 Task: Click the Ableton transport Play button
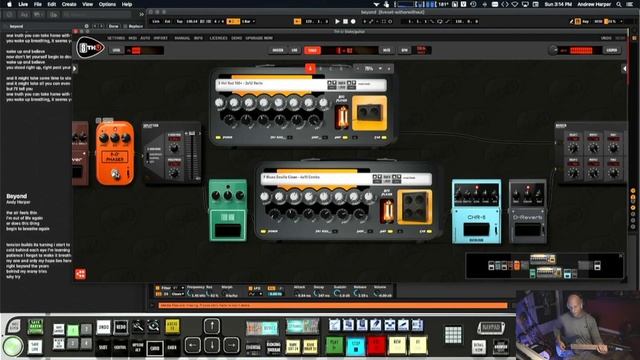click(337, 21)
